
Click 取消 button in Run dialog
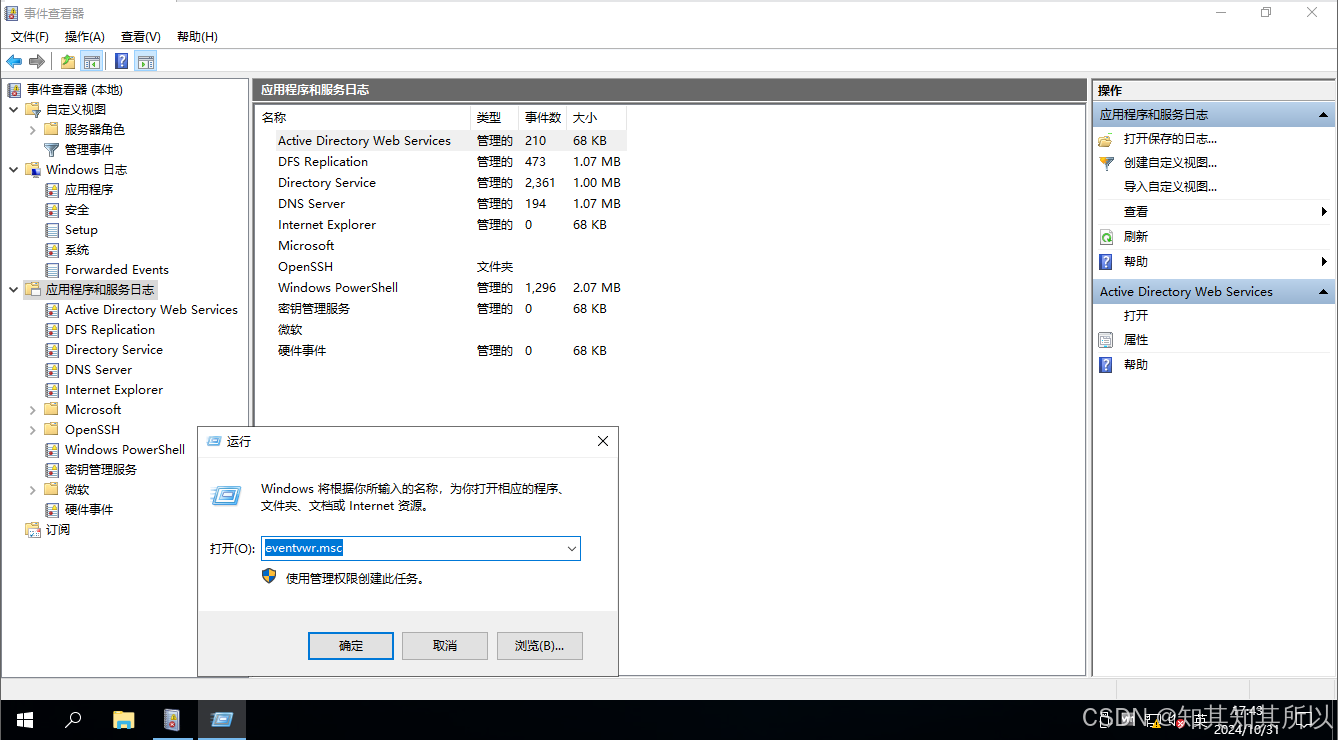(445, 645)
